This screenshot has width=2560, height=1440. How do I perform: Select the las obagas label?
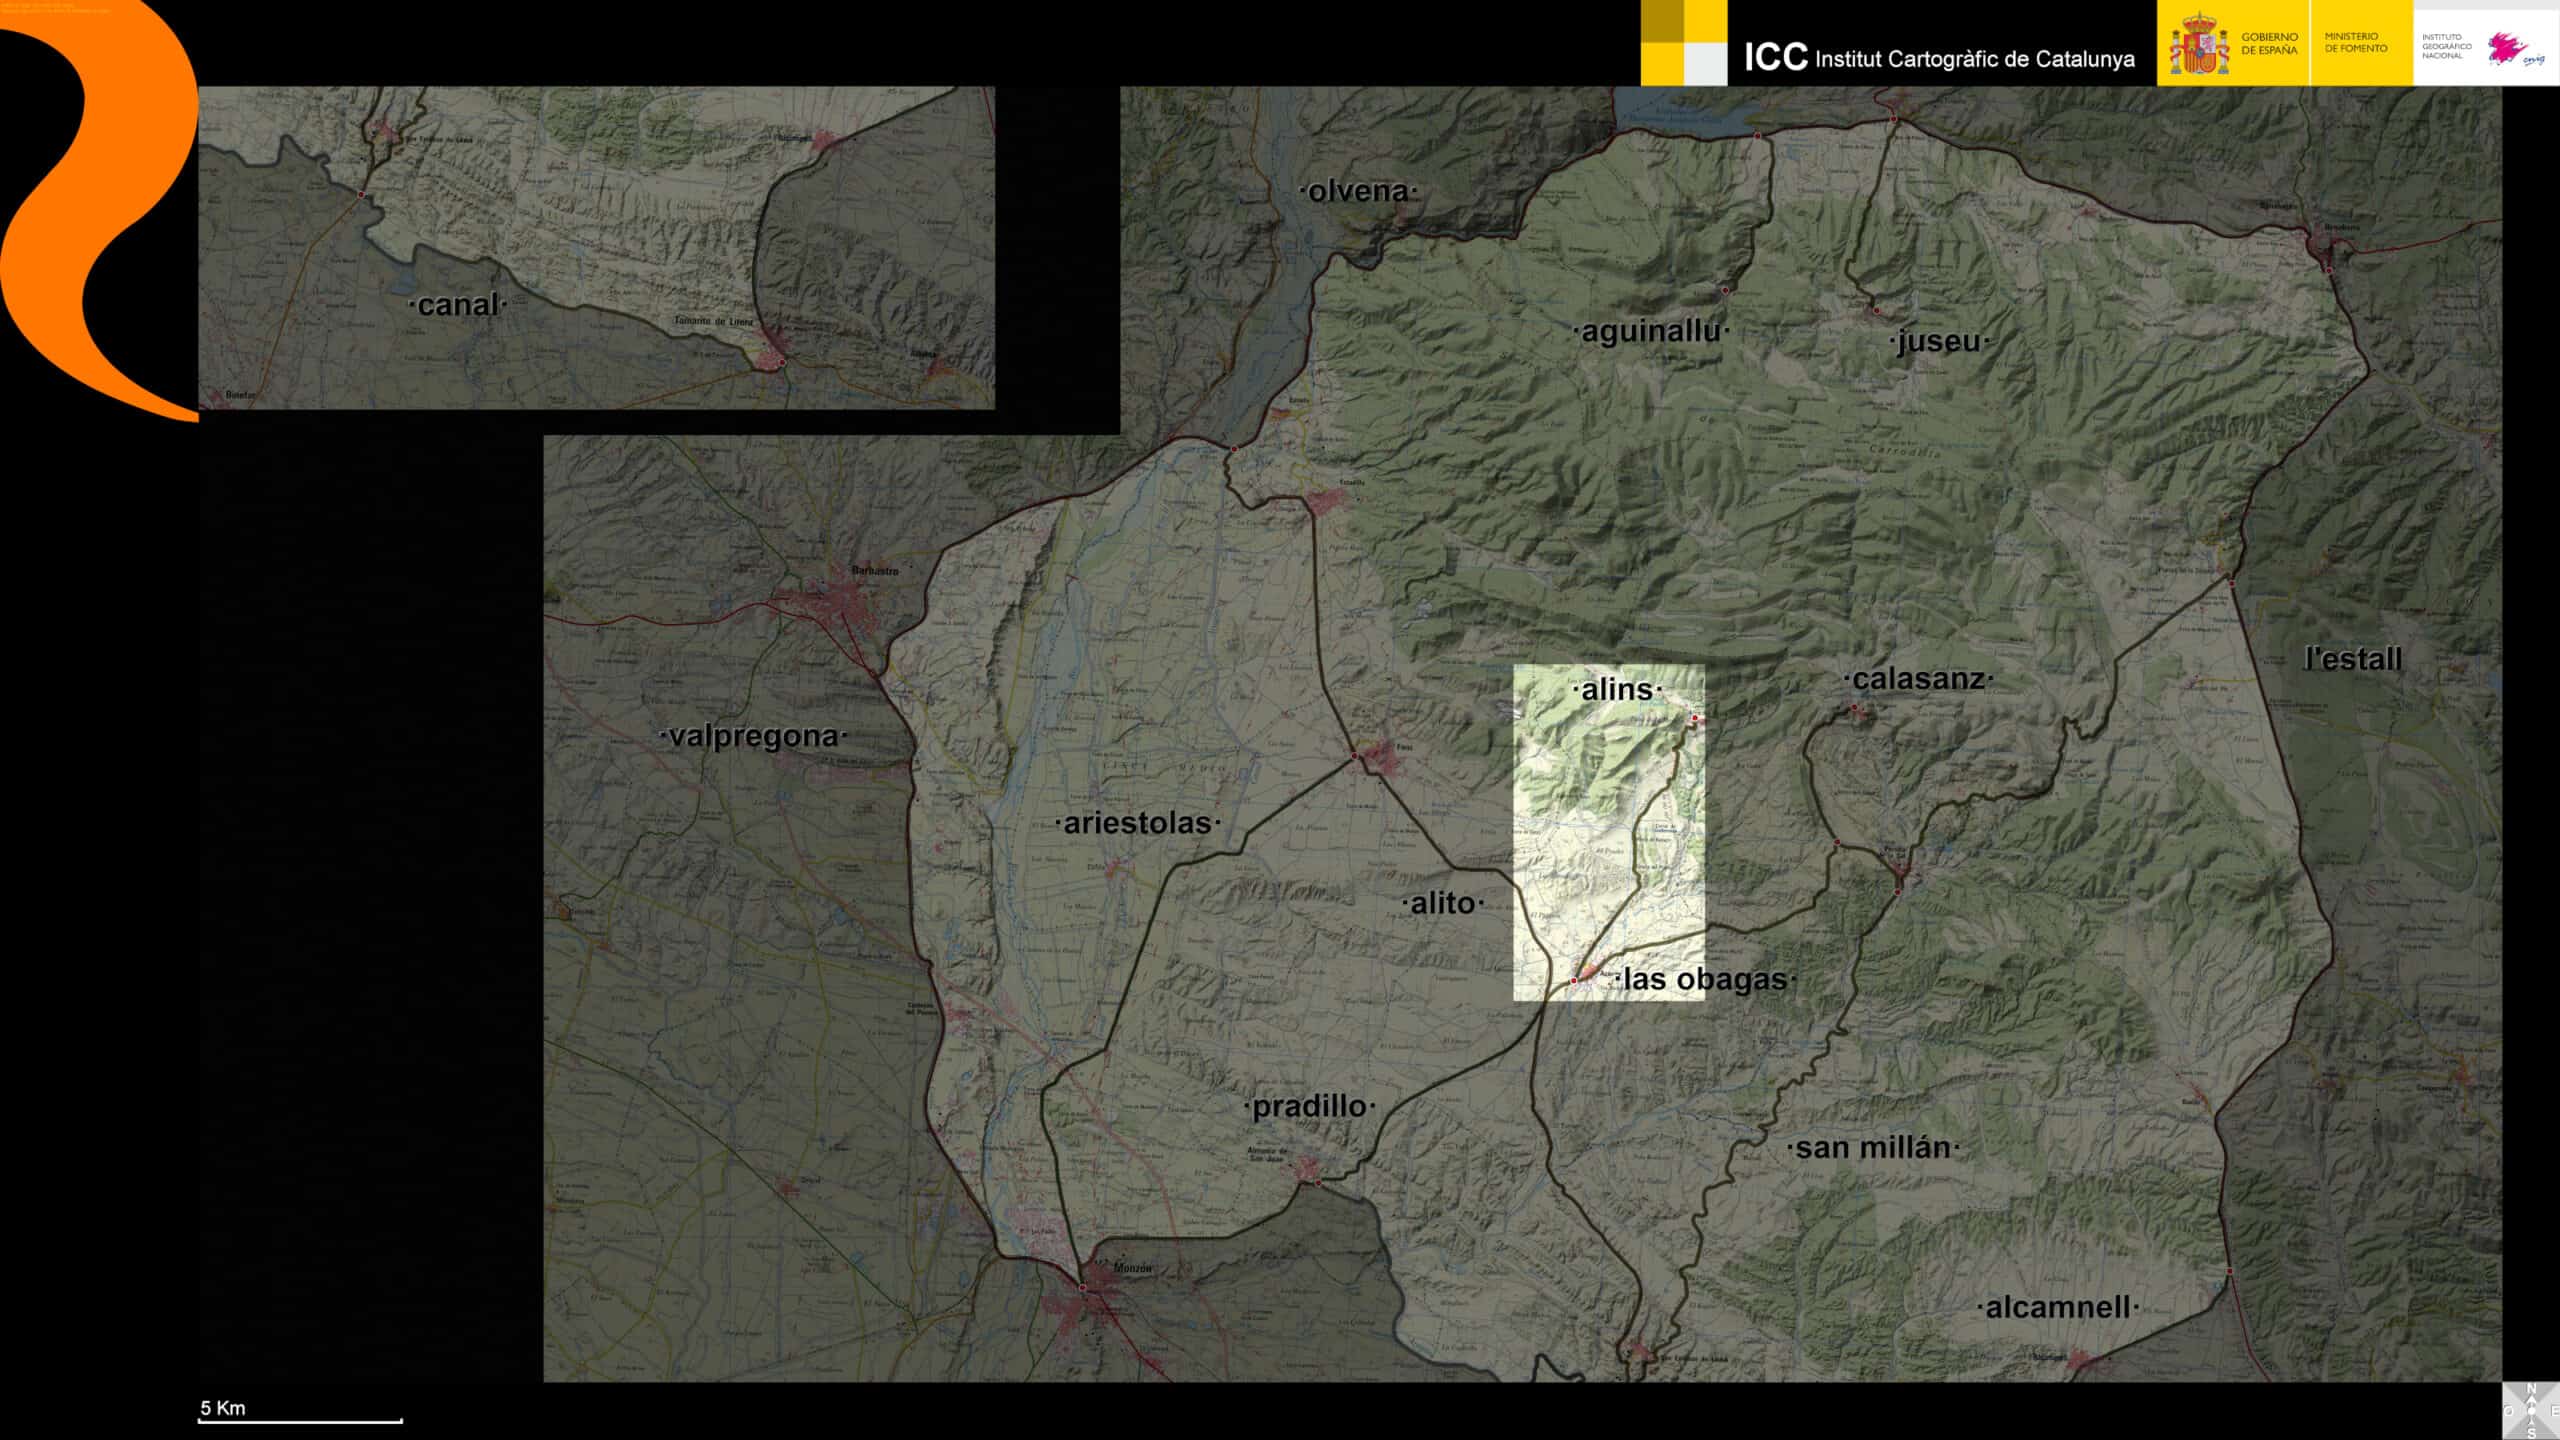(x=1705, y=979)
